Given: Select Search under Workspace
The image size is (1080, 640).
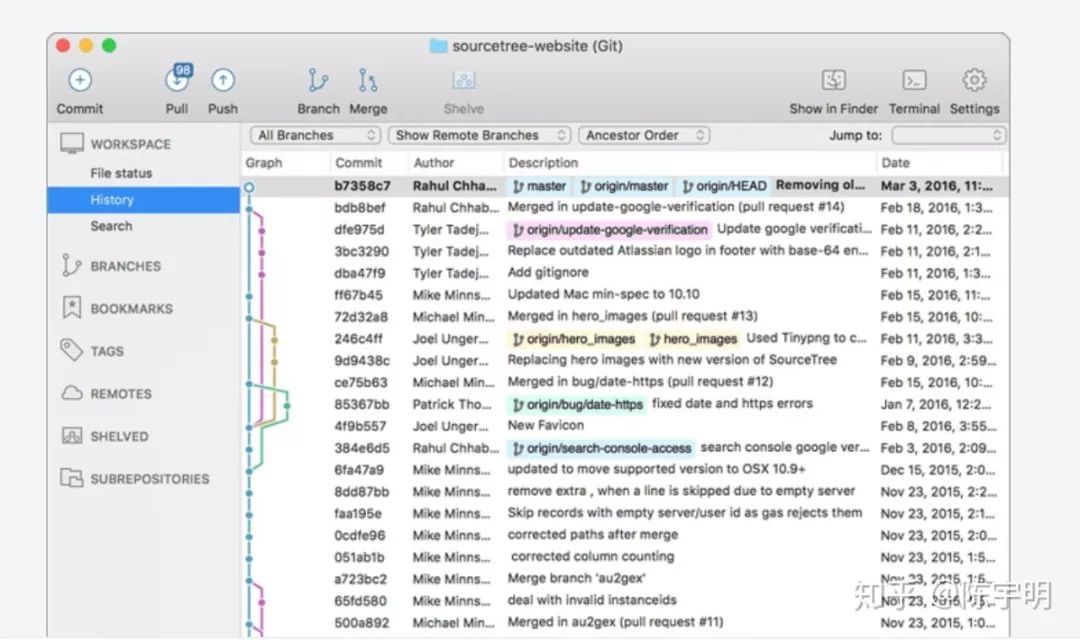Looking at the screenshot, I should (111, 226).
